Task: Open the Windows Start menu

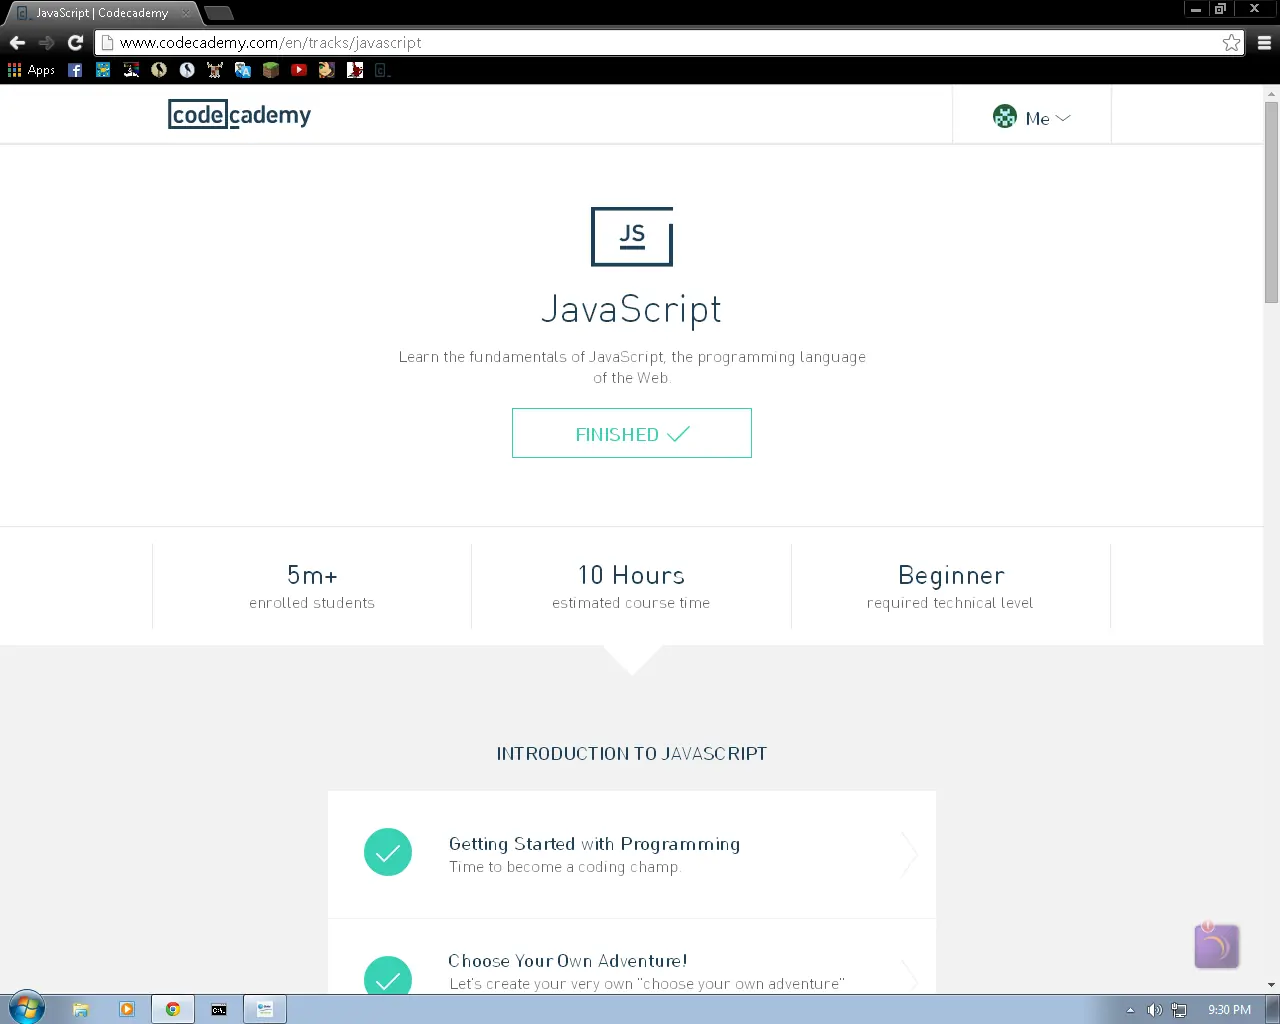Action: [27, 1009]
